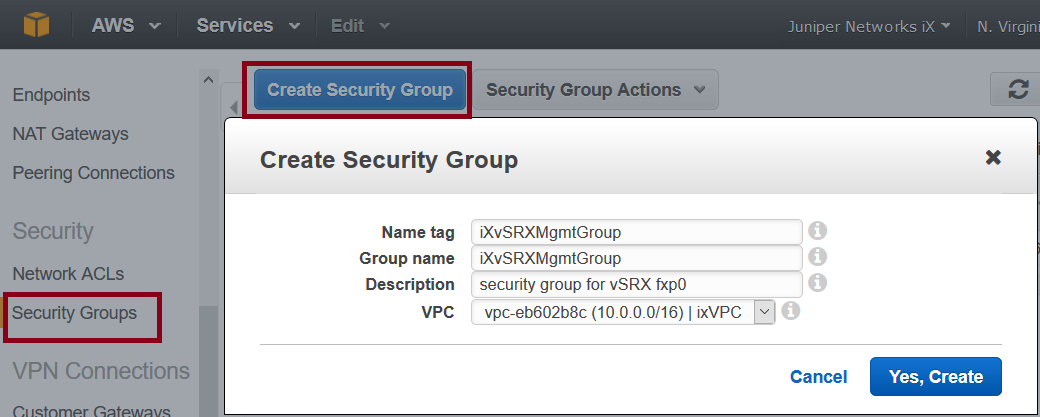Expand the Security Group Actions dropdown

[x=595, y=90]
